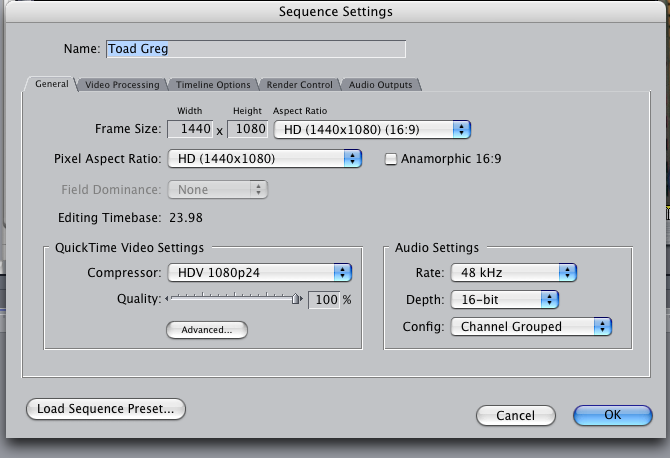This screenshot has height=458, width=670.
Task: Open the audio Rate dropdown
Action: tap(512, 272)
